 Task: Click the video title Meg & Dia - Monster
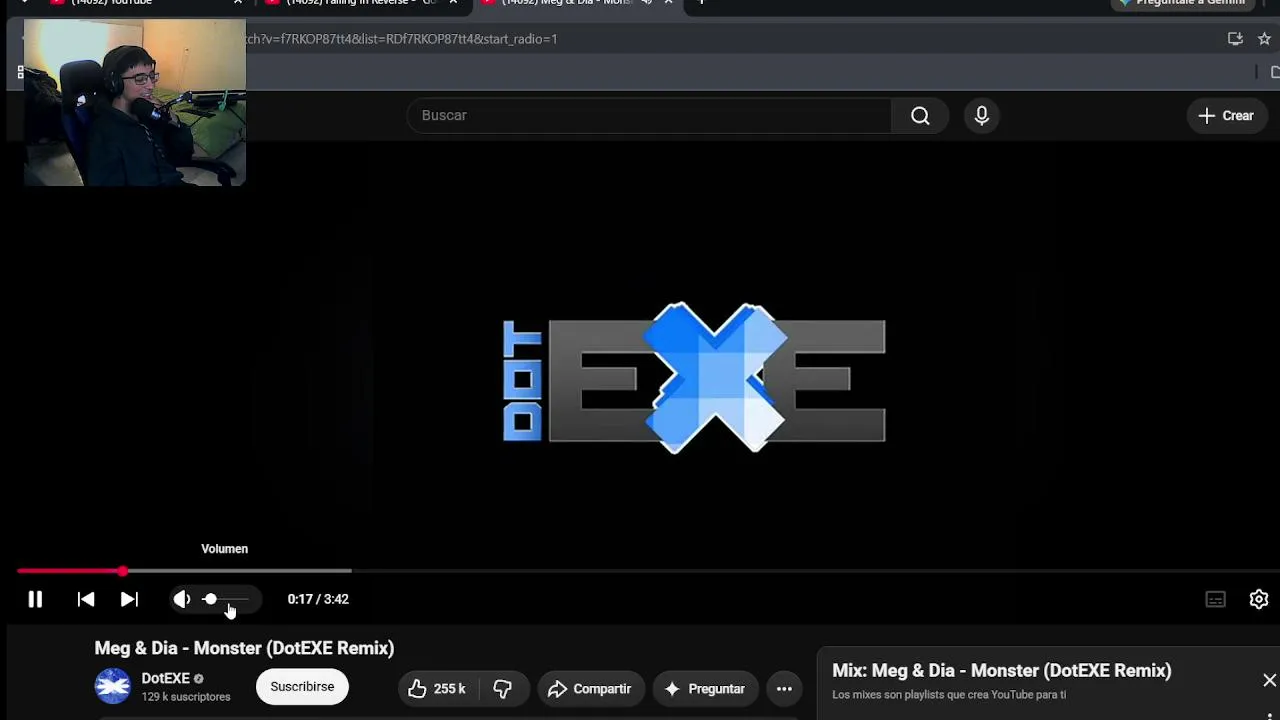[244, 648]
